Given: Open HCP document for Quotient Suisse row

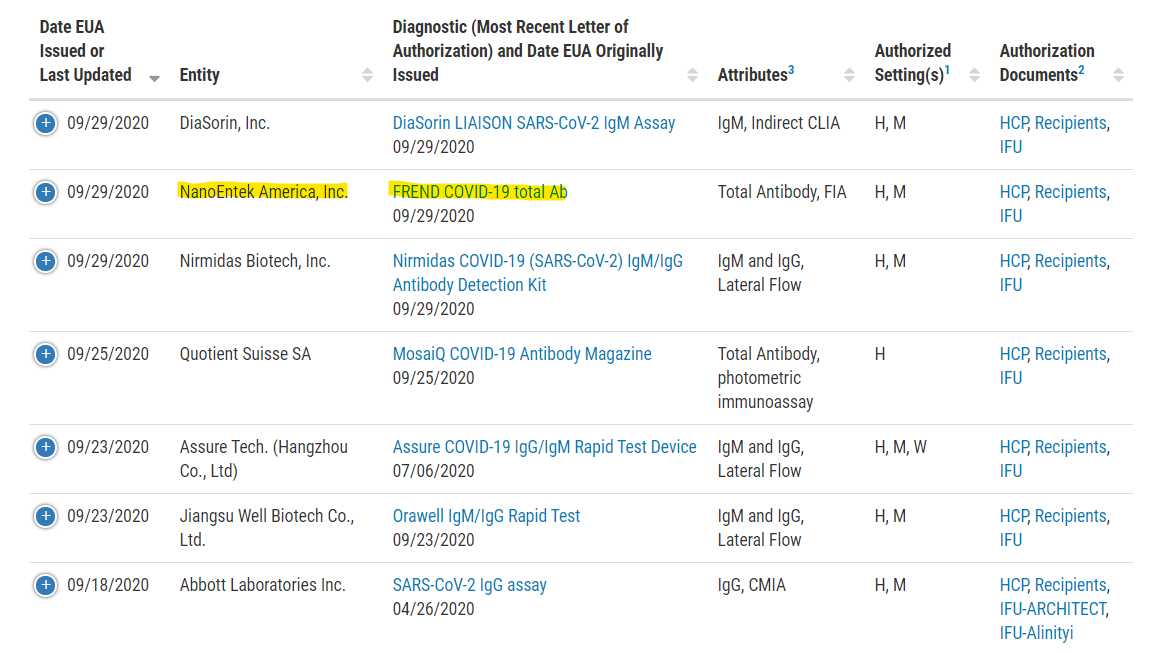Looking at the screenshot, I should coord(1014,354).
